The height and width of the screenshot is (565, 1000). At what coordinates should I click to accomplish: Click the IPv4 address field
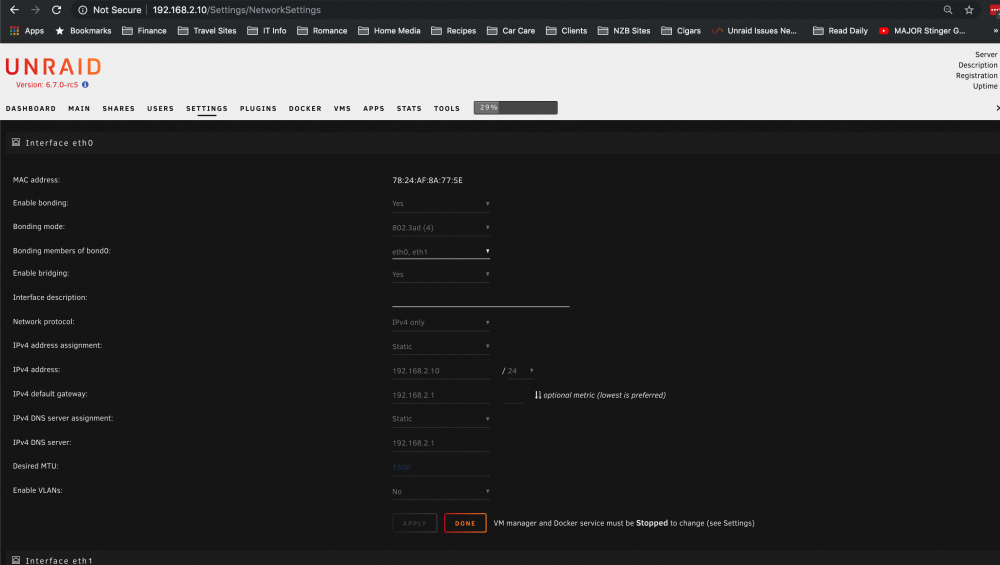(441, 371)
